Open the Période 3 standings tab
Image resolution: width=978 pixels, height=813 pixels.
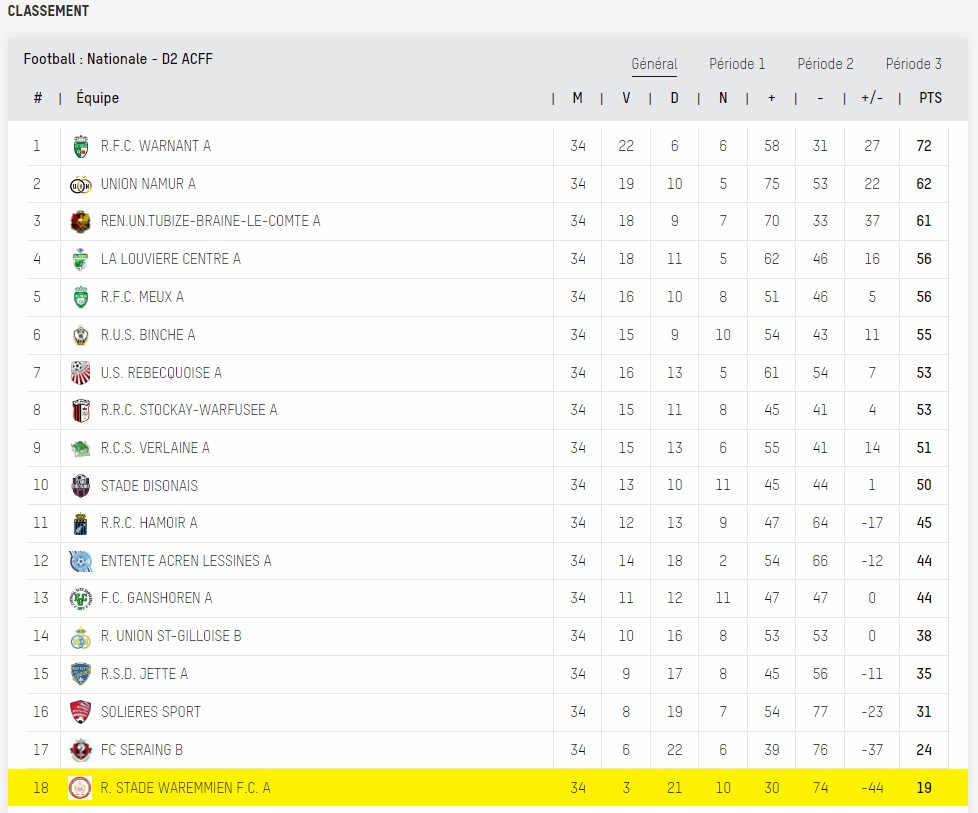pyautogui.click(x=914, y=64)
